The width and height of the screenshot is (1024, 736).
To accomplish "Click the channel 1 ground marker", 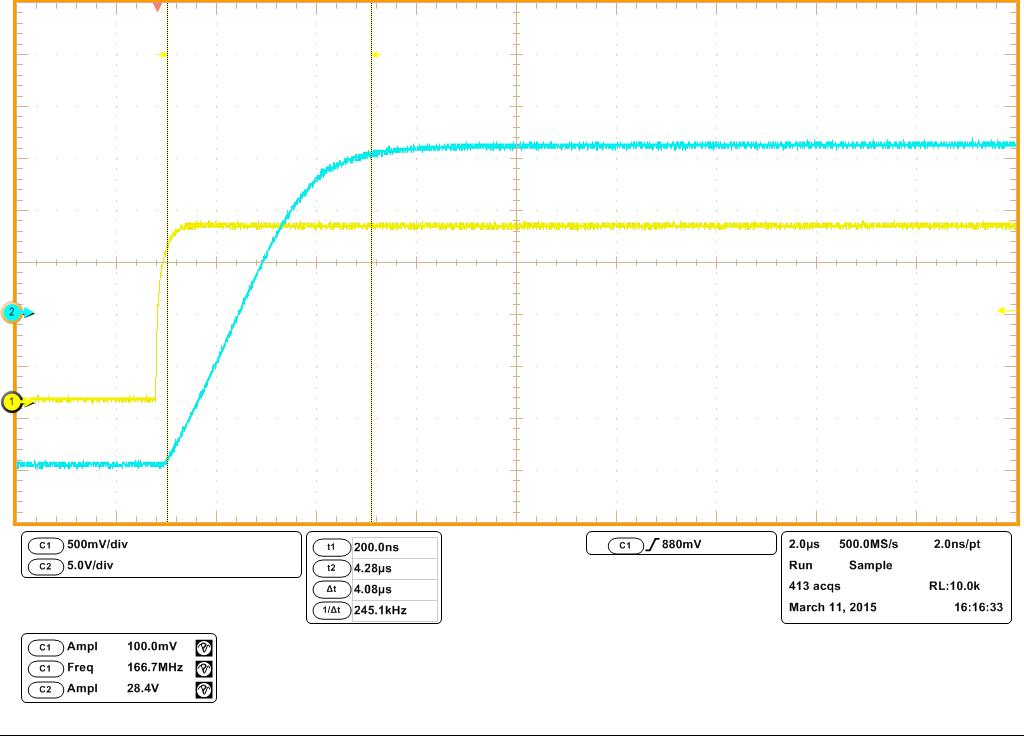I will pyautogui.click(x=12, y=402).
